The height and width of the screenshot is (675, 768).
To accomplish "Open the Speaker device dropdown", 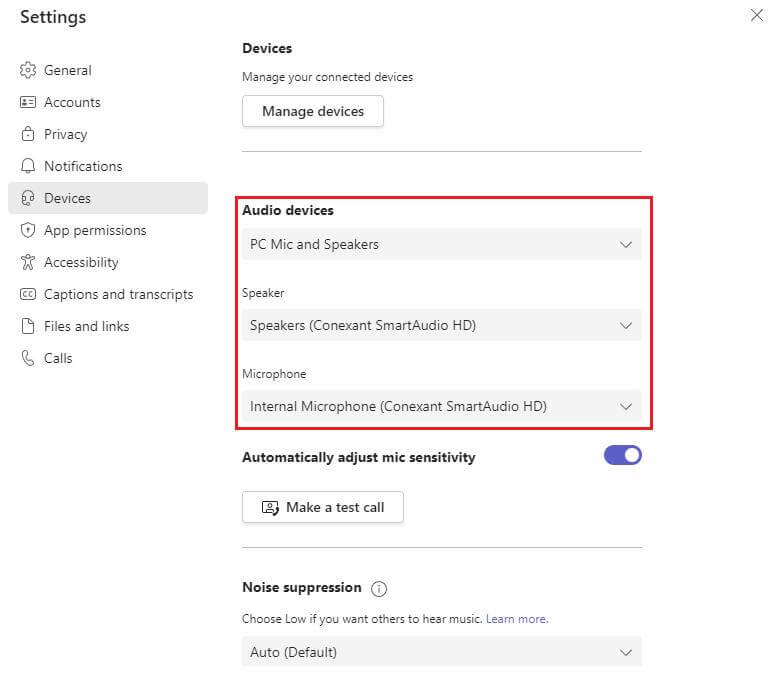I will click(442, 325).
